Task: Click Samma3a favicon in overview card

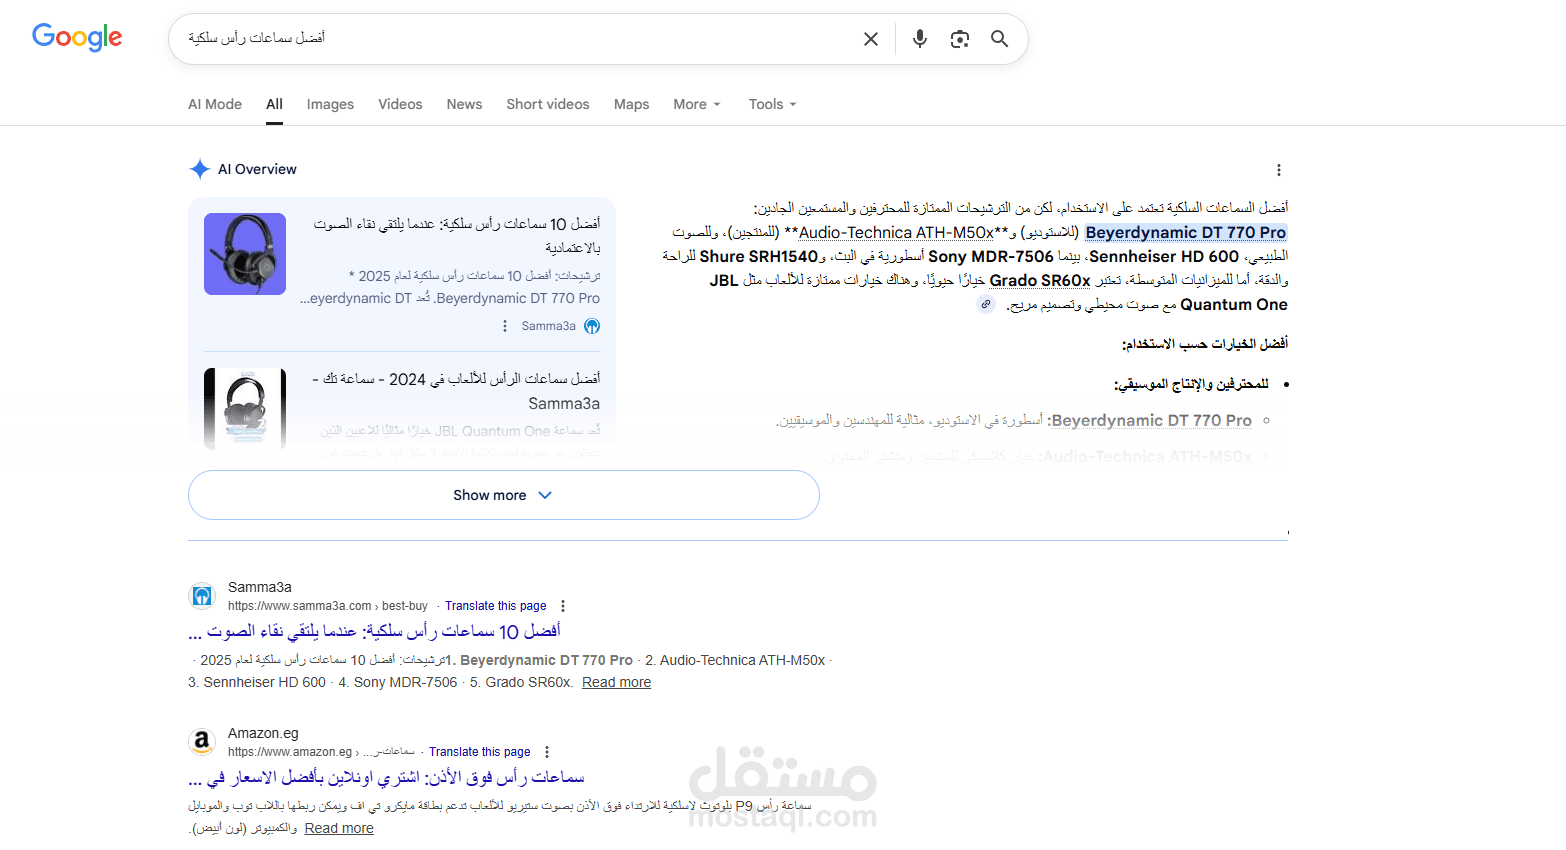Action: pos(592,326)
